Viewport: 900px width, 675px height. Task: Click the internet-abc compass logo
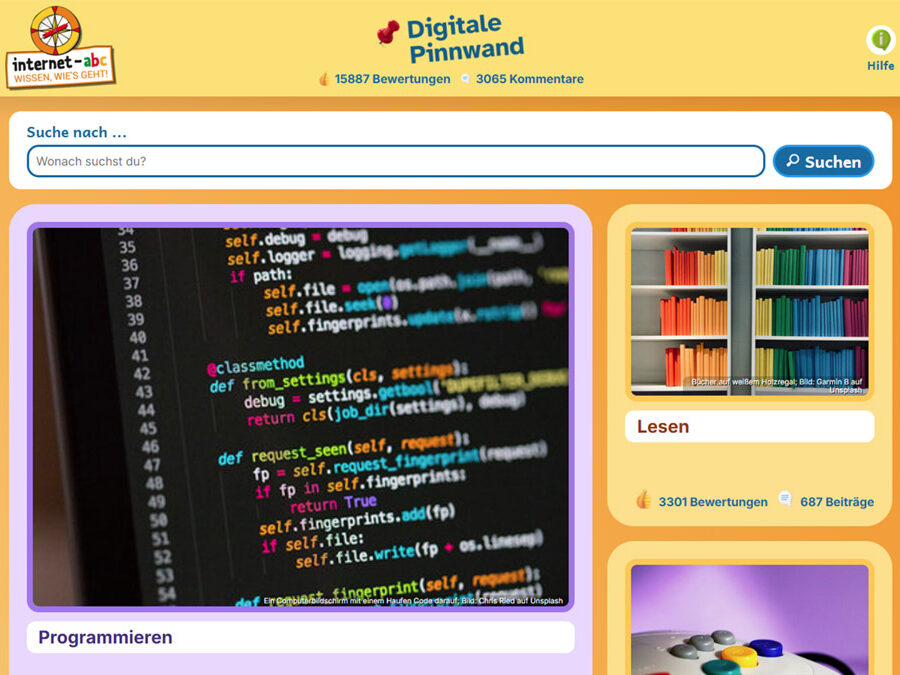click(60, 46)
